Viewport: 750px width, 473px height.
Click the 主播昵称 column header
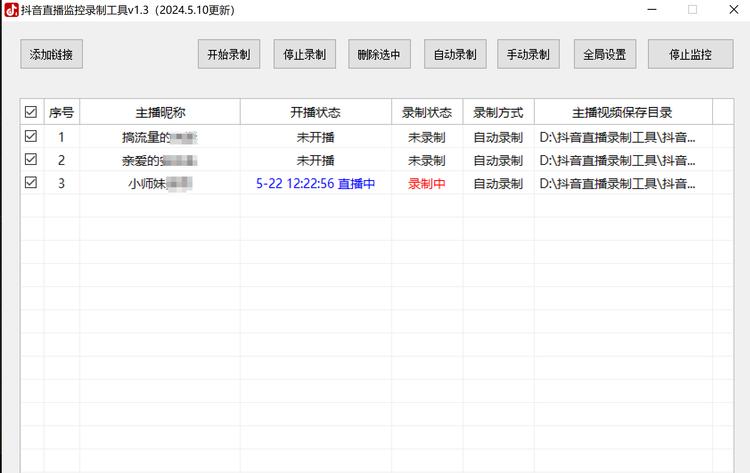(160, 112)
